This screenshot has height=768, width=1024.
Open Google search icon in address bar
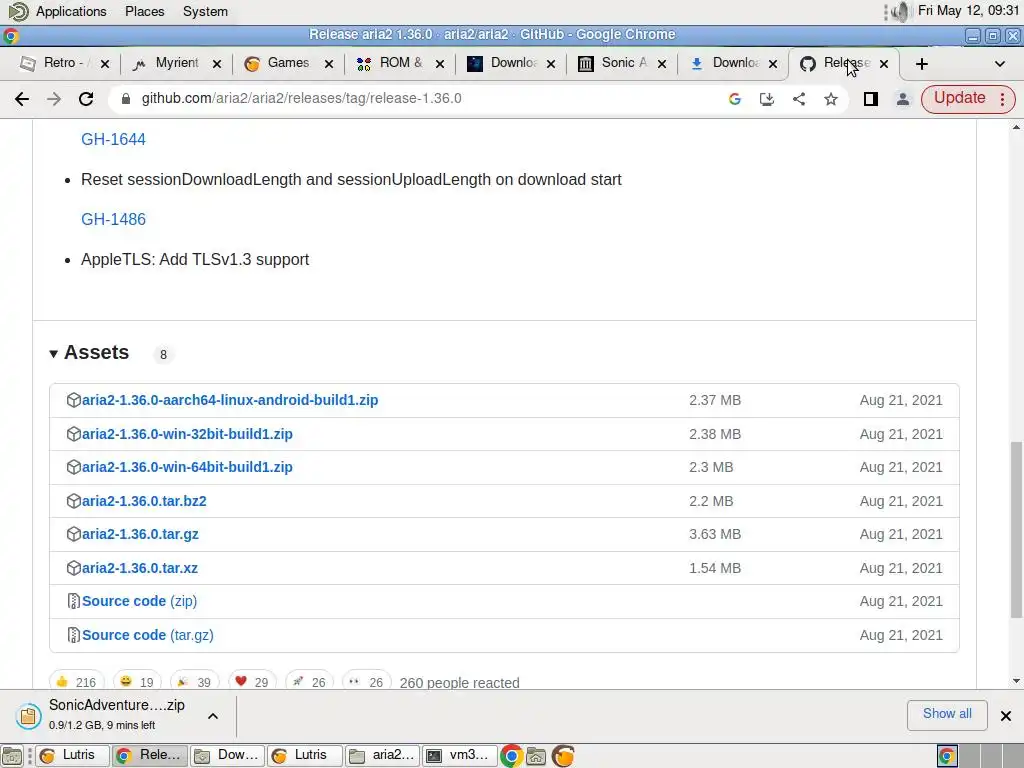(735, 99)
